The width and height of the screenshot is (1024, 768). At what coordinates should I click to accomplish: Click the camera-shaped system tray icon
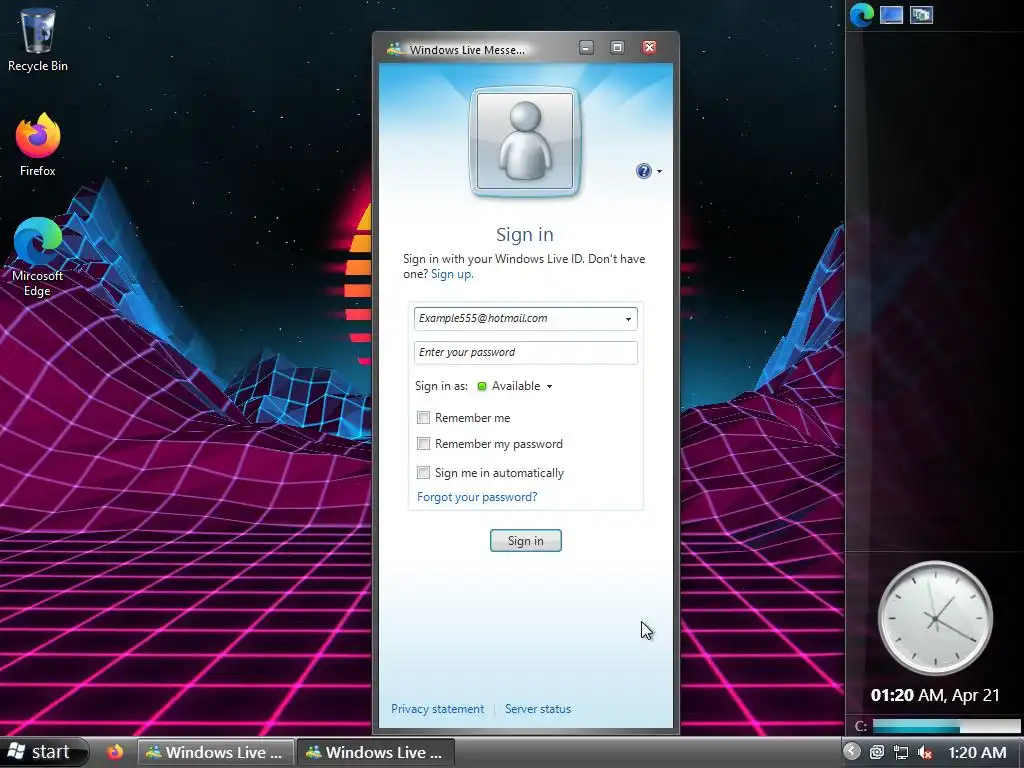[x=876, y=752]
